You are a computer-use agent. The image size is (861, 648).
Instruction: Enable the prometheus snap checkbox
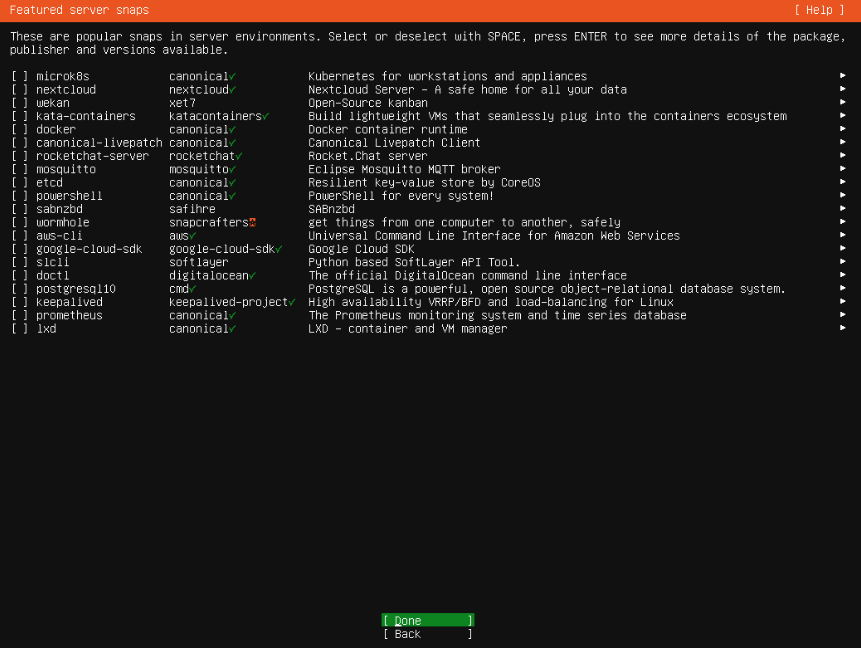click(20, 315)
